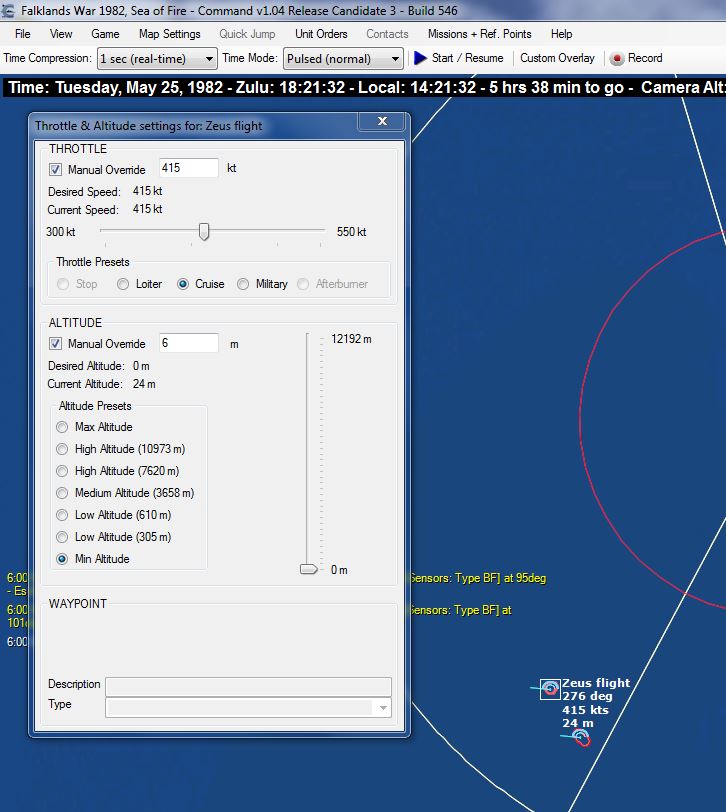
Task: Open the Time Compression dropdown
Action: tap(157, 59)
